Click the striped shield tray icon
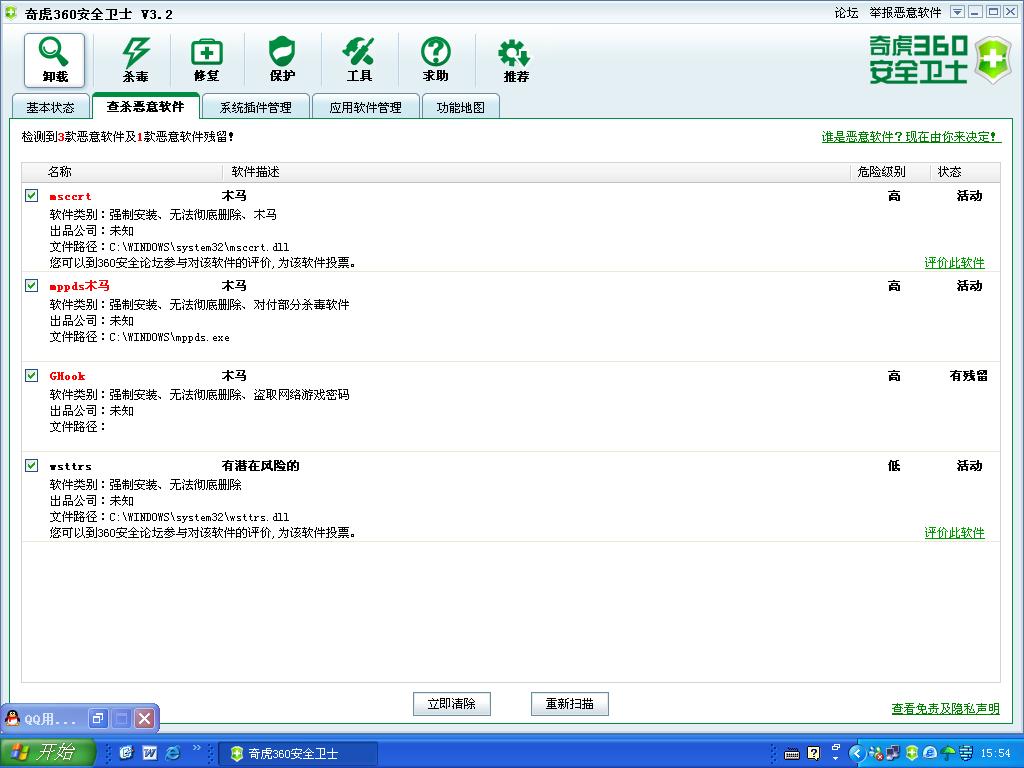 965,754
